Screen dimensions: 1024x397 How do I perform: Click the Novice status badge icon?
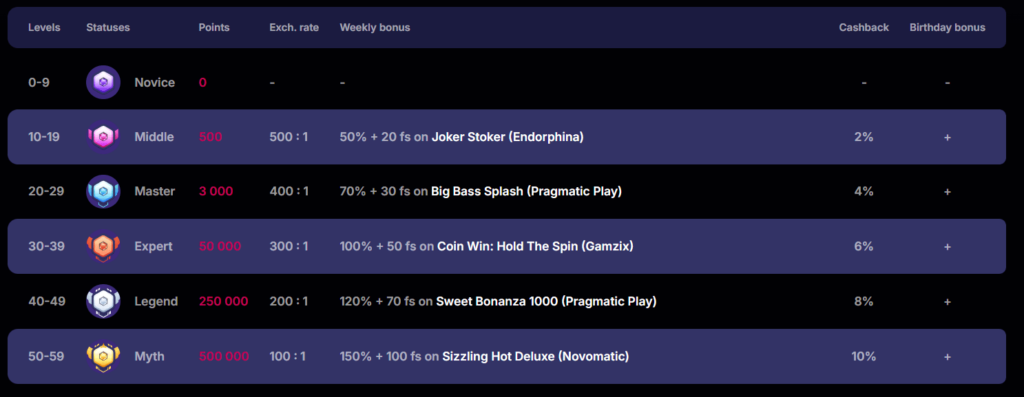pos(103,82)
